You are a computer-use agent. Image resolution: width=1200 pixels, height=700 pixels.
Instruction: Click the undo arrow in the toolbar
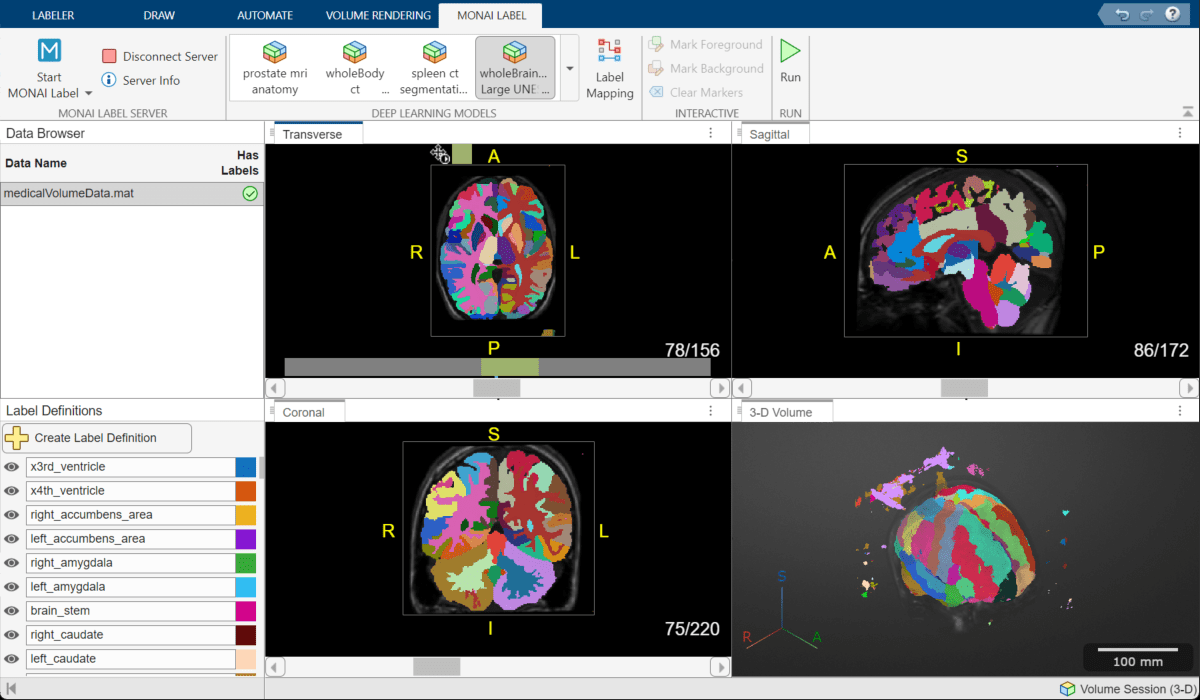(x=1122, y=14)
